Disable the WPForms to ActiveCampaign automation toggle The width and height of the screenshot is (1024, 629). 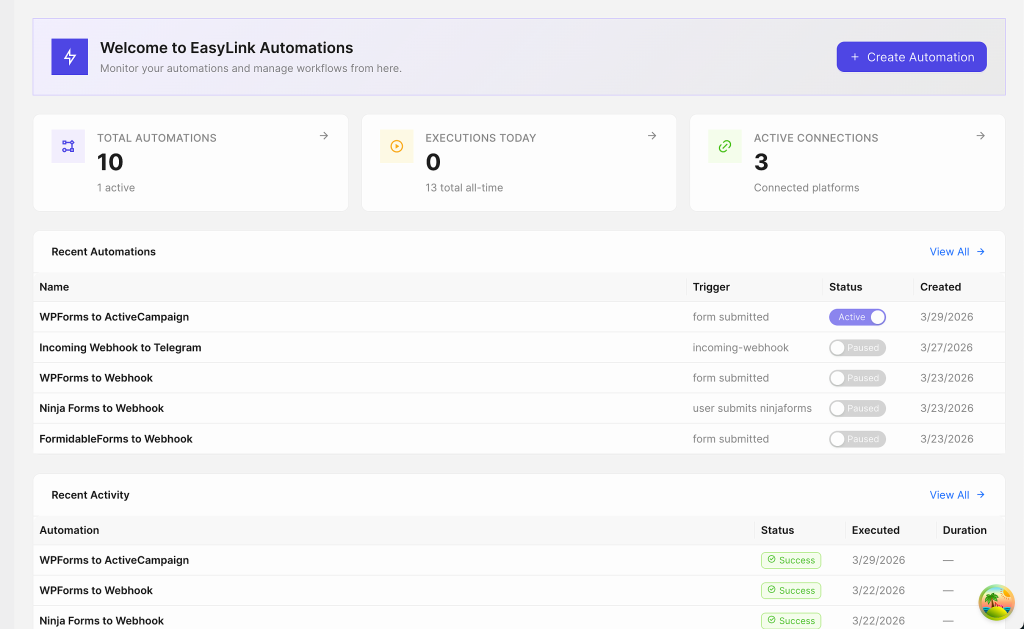coord(857,317)
